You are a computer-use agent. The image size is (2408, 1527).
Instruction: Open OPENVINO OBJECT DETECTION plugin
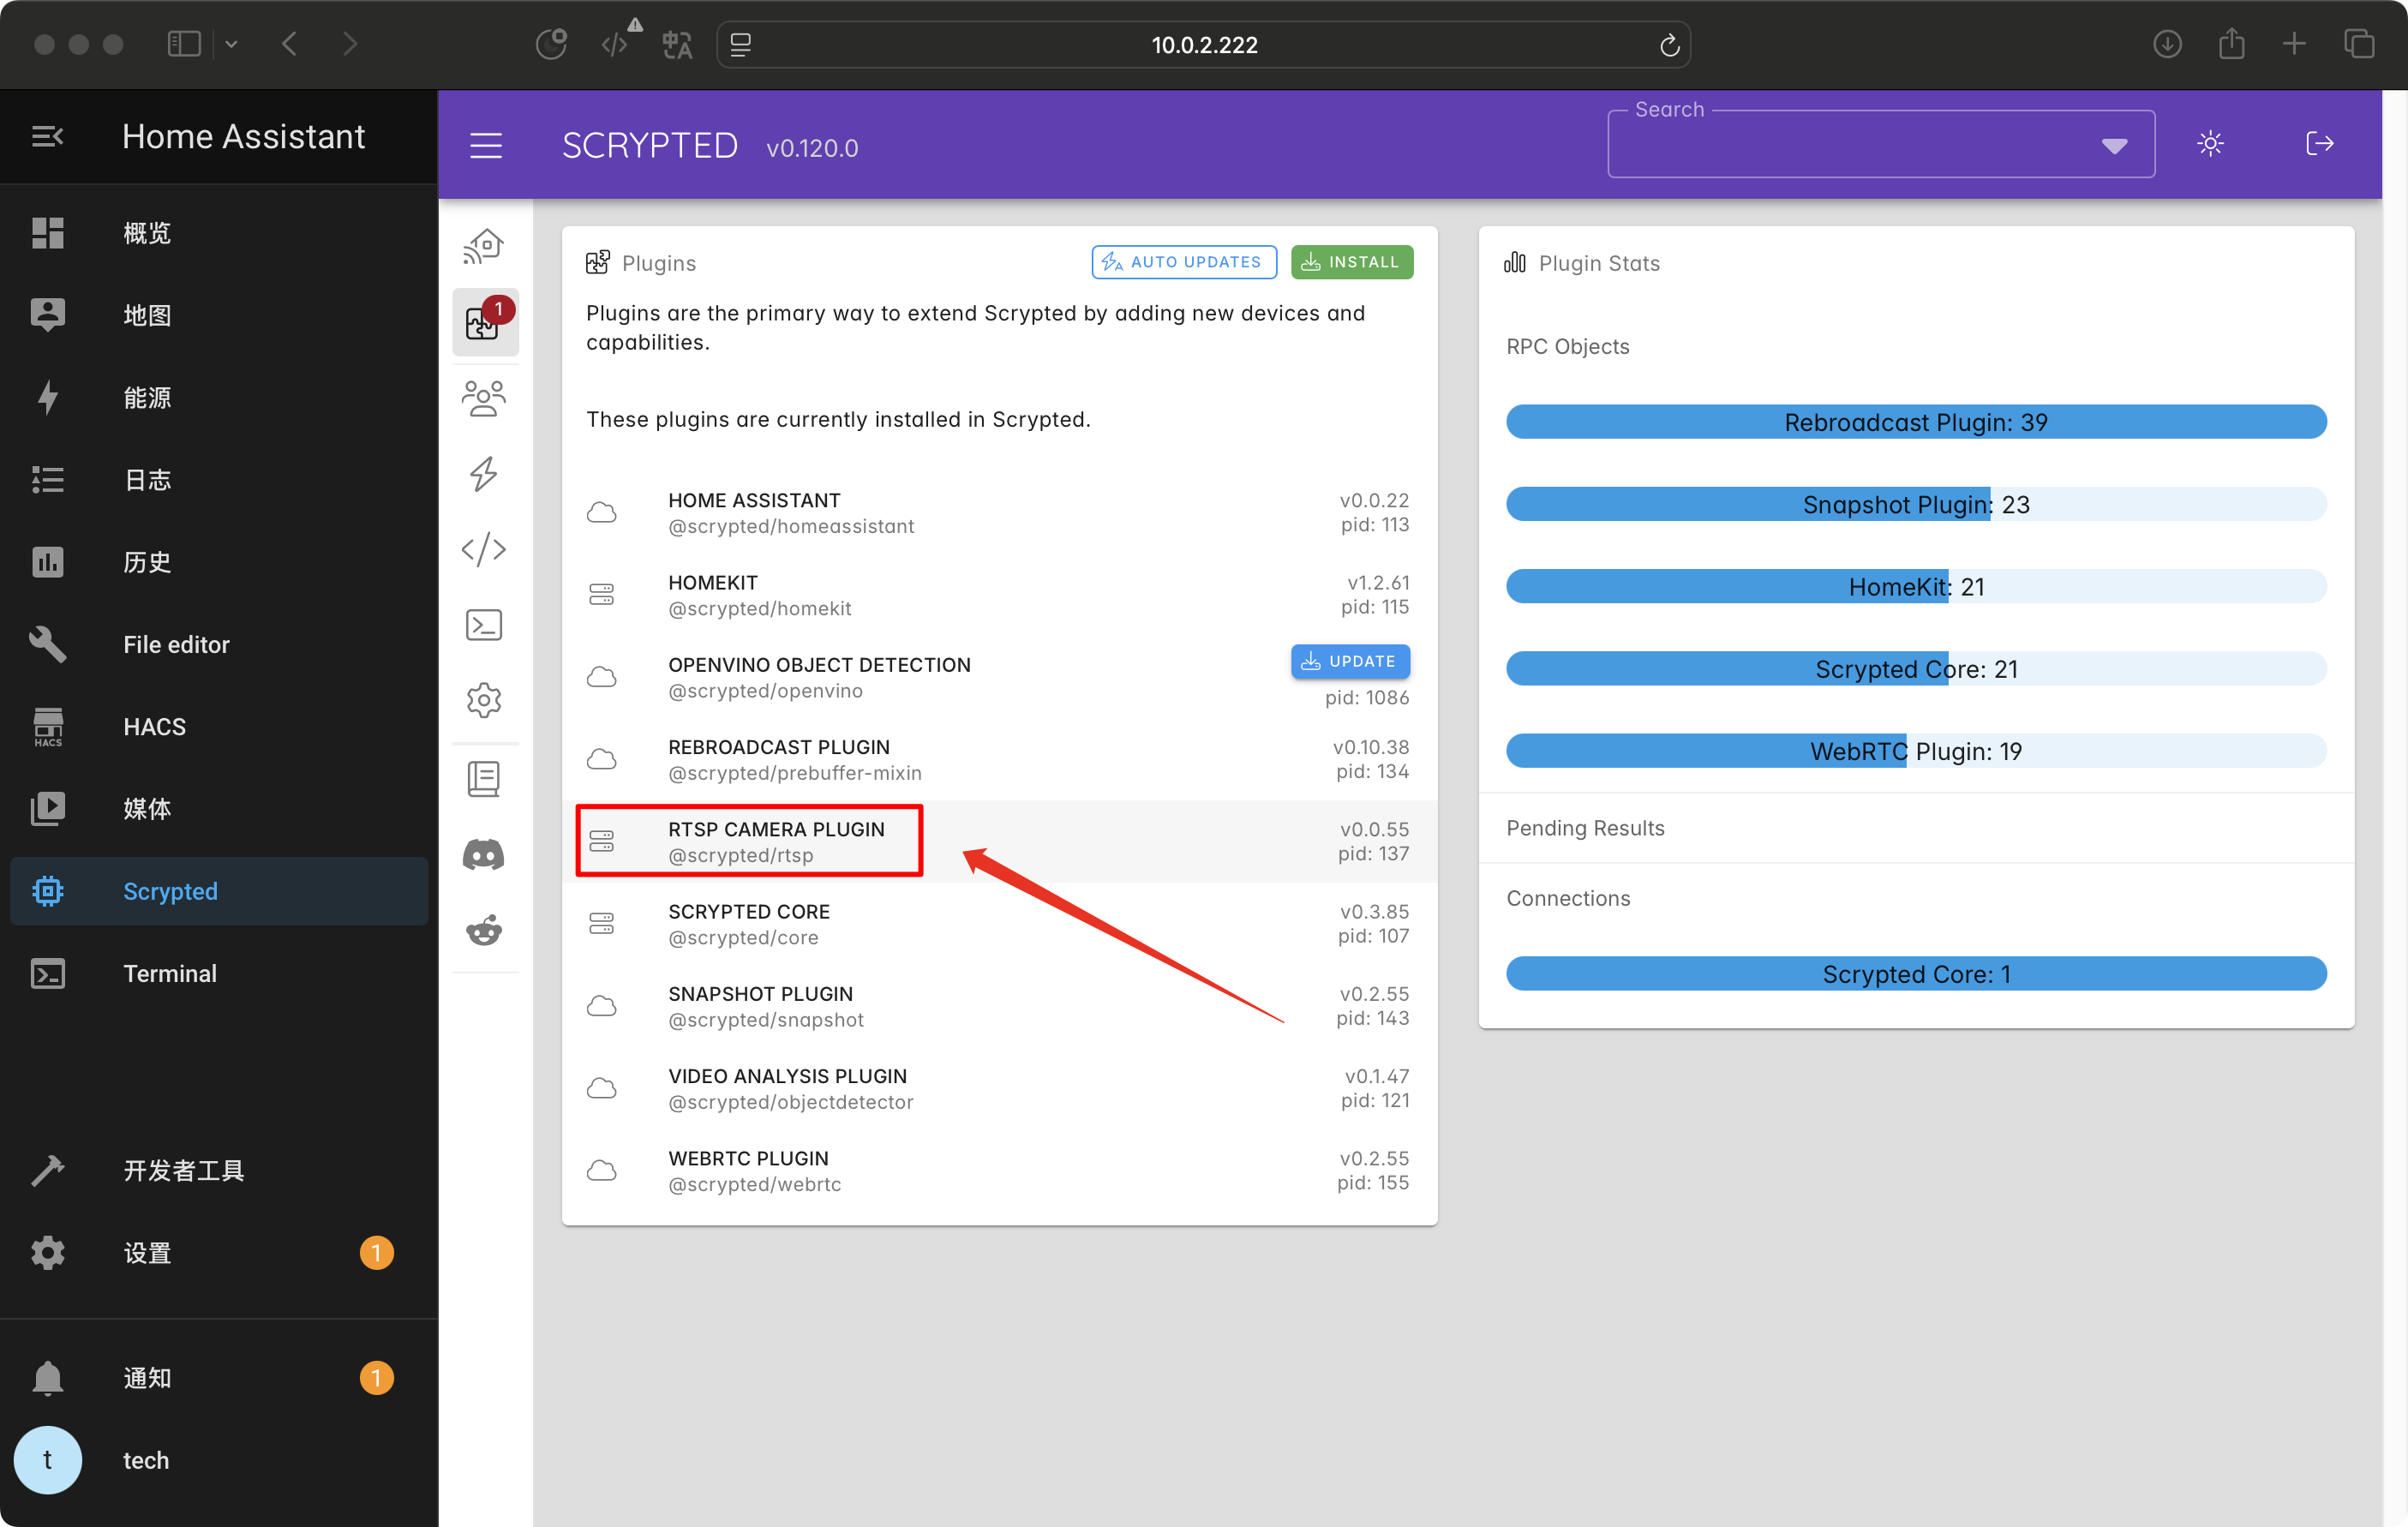click(999, 677)
